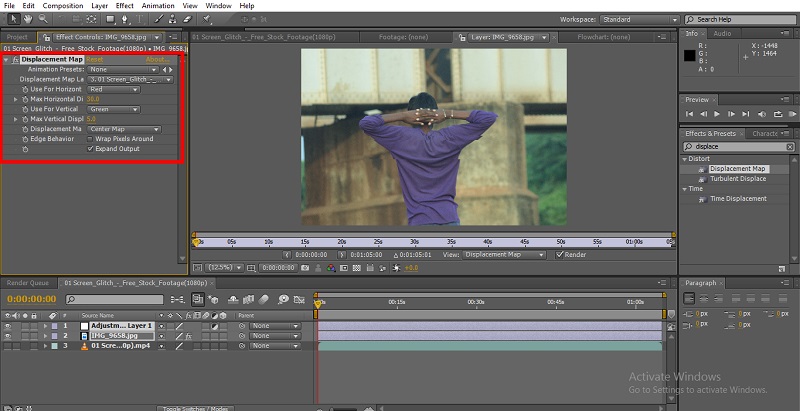Select the Eraser tool
The height and width of the screenshot is (411, 800).
186,19
